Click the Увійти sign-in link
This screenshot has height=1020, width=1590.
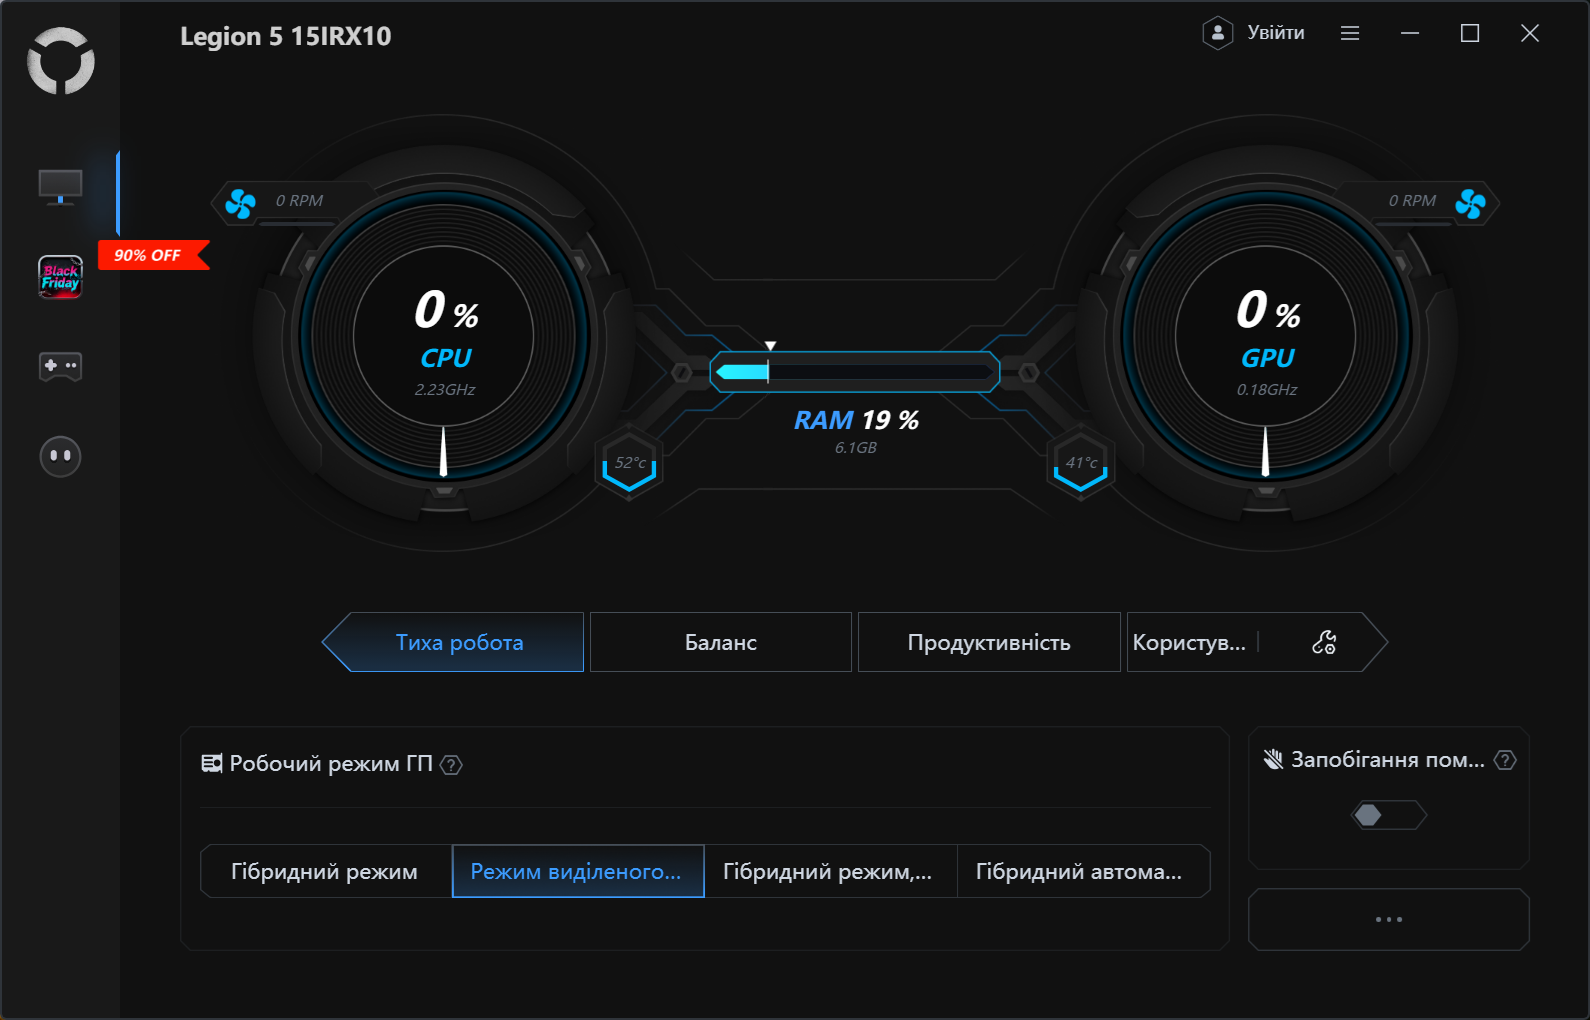coord(1276,33)
